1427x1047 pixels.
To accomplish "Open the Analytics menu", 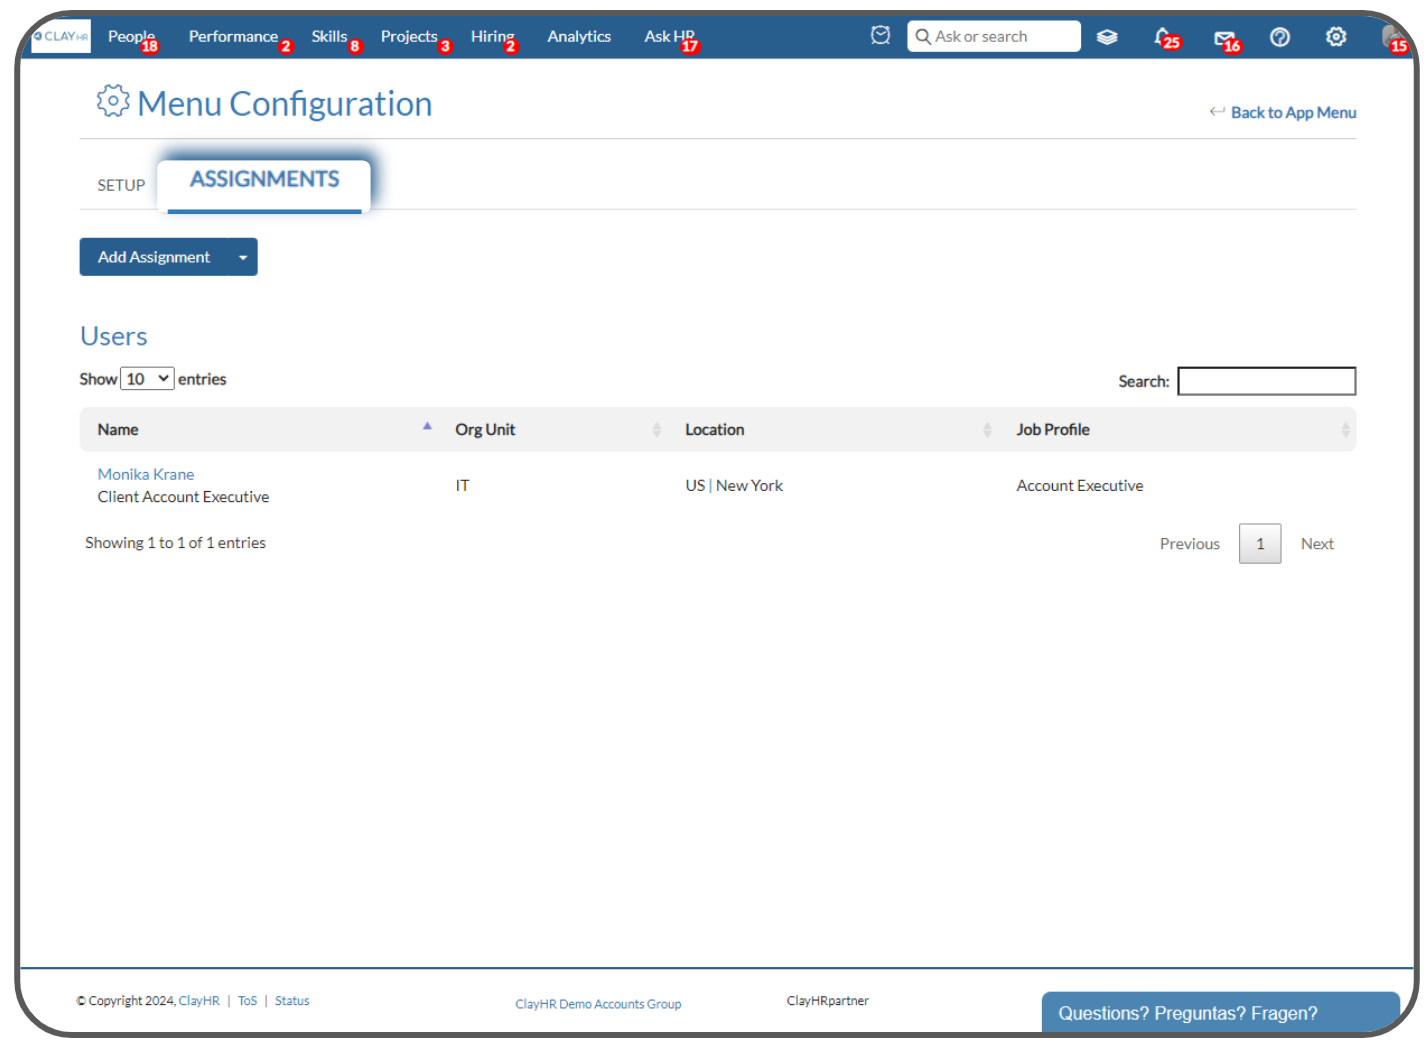I will tap(579, 36).
